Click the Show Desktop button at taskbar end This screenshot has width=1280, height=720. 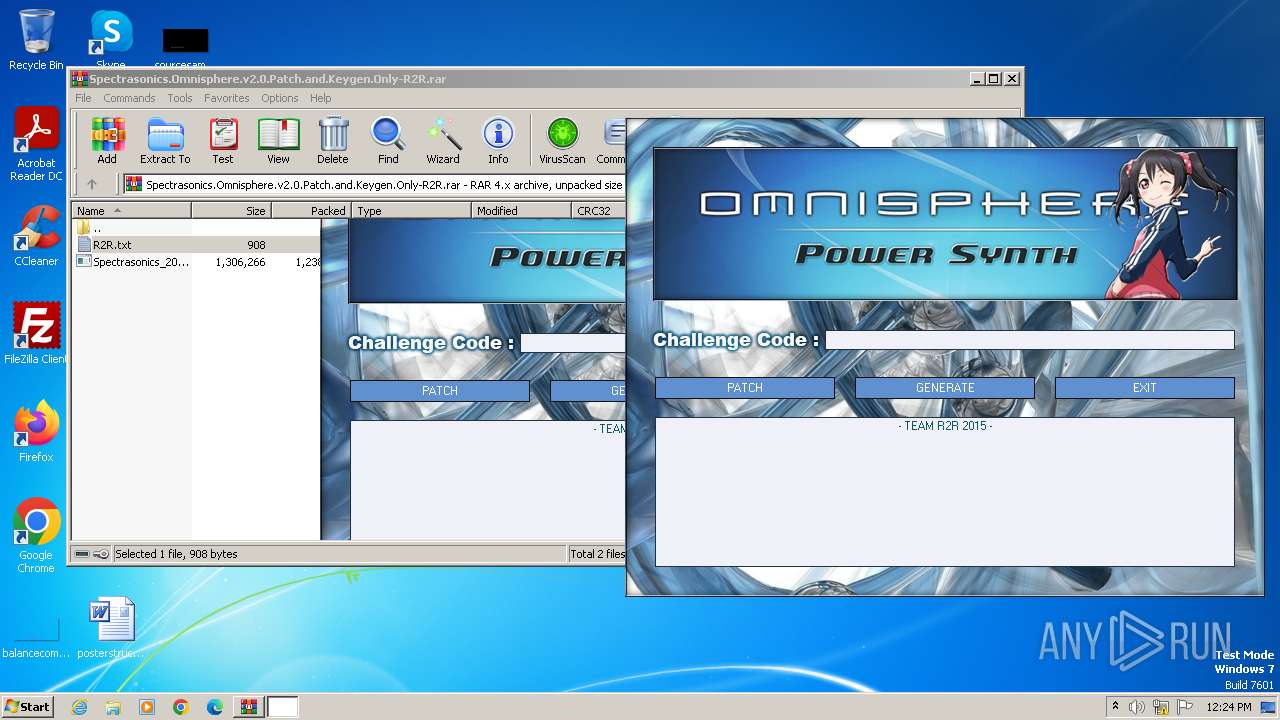1270,707
